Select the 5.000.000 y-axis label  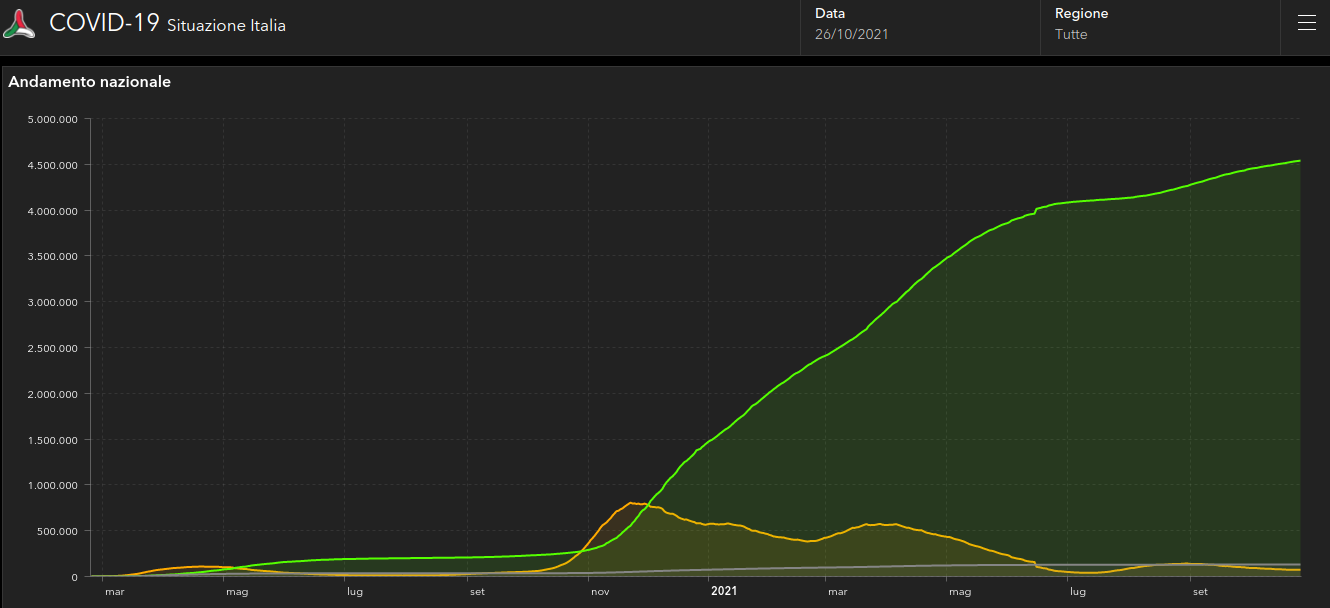(54, 120)
